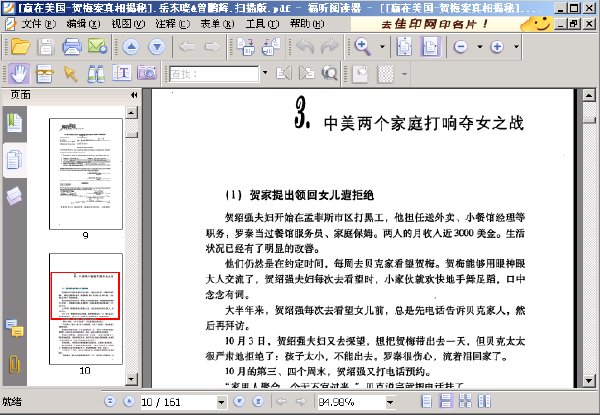Select the Snapshot camera tool
The height and width of the screenshot is (415, 600).
(x=147, y=72)
